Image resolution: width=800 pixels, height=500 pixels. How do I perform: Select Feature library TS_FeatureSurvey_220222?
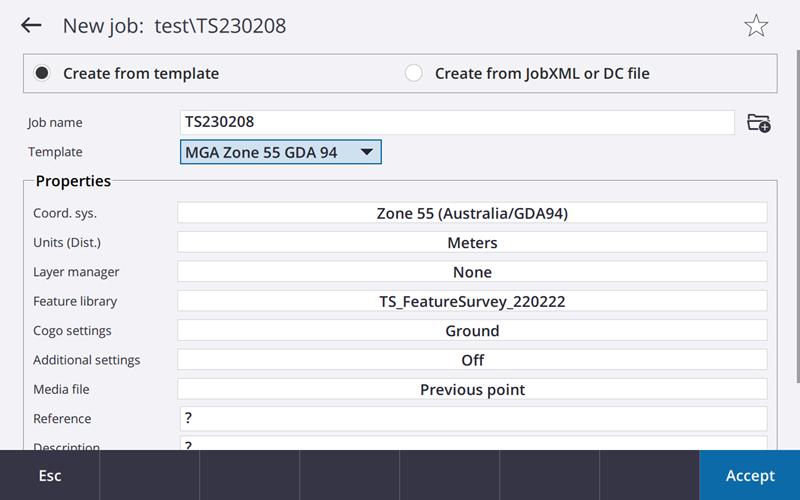[472, 301]
